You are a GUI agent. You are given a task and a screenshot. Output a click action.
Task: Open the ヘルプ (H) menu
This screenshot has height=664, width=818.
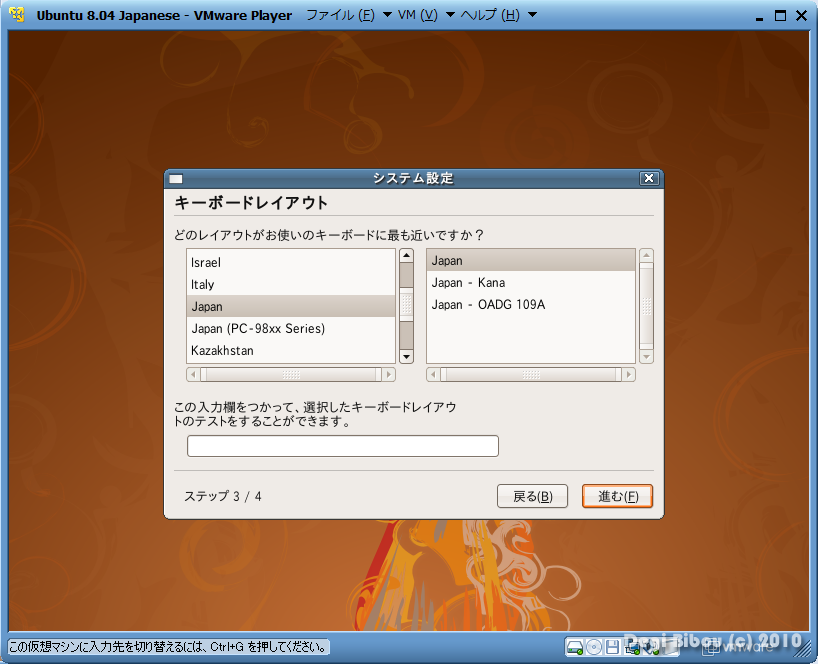(x=490, y=15)
